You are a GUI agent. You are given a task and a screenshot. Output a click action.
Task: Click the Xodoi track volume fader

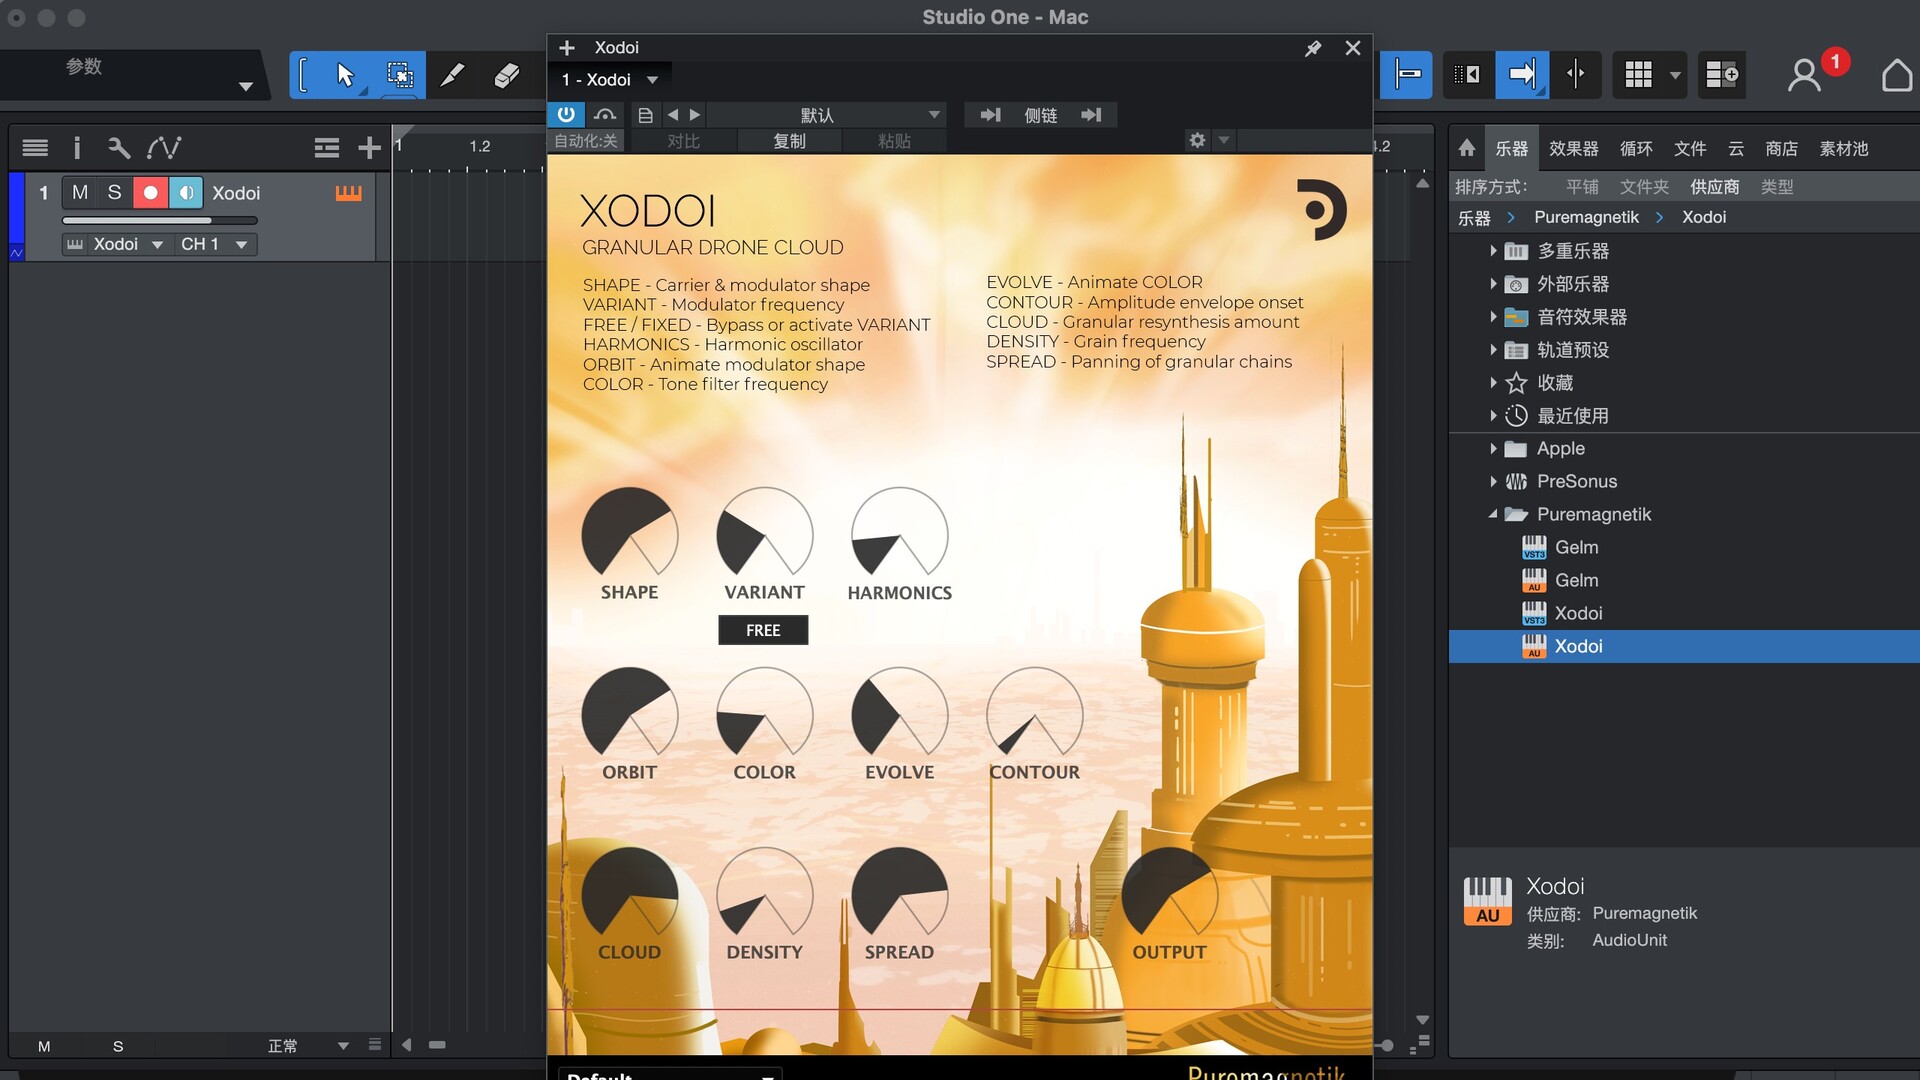160,220
